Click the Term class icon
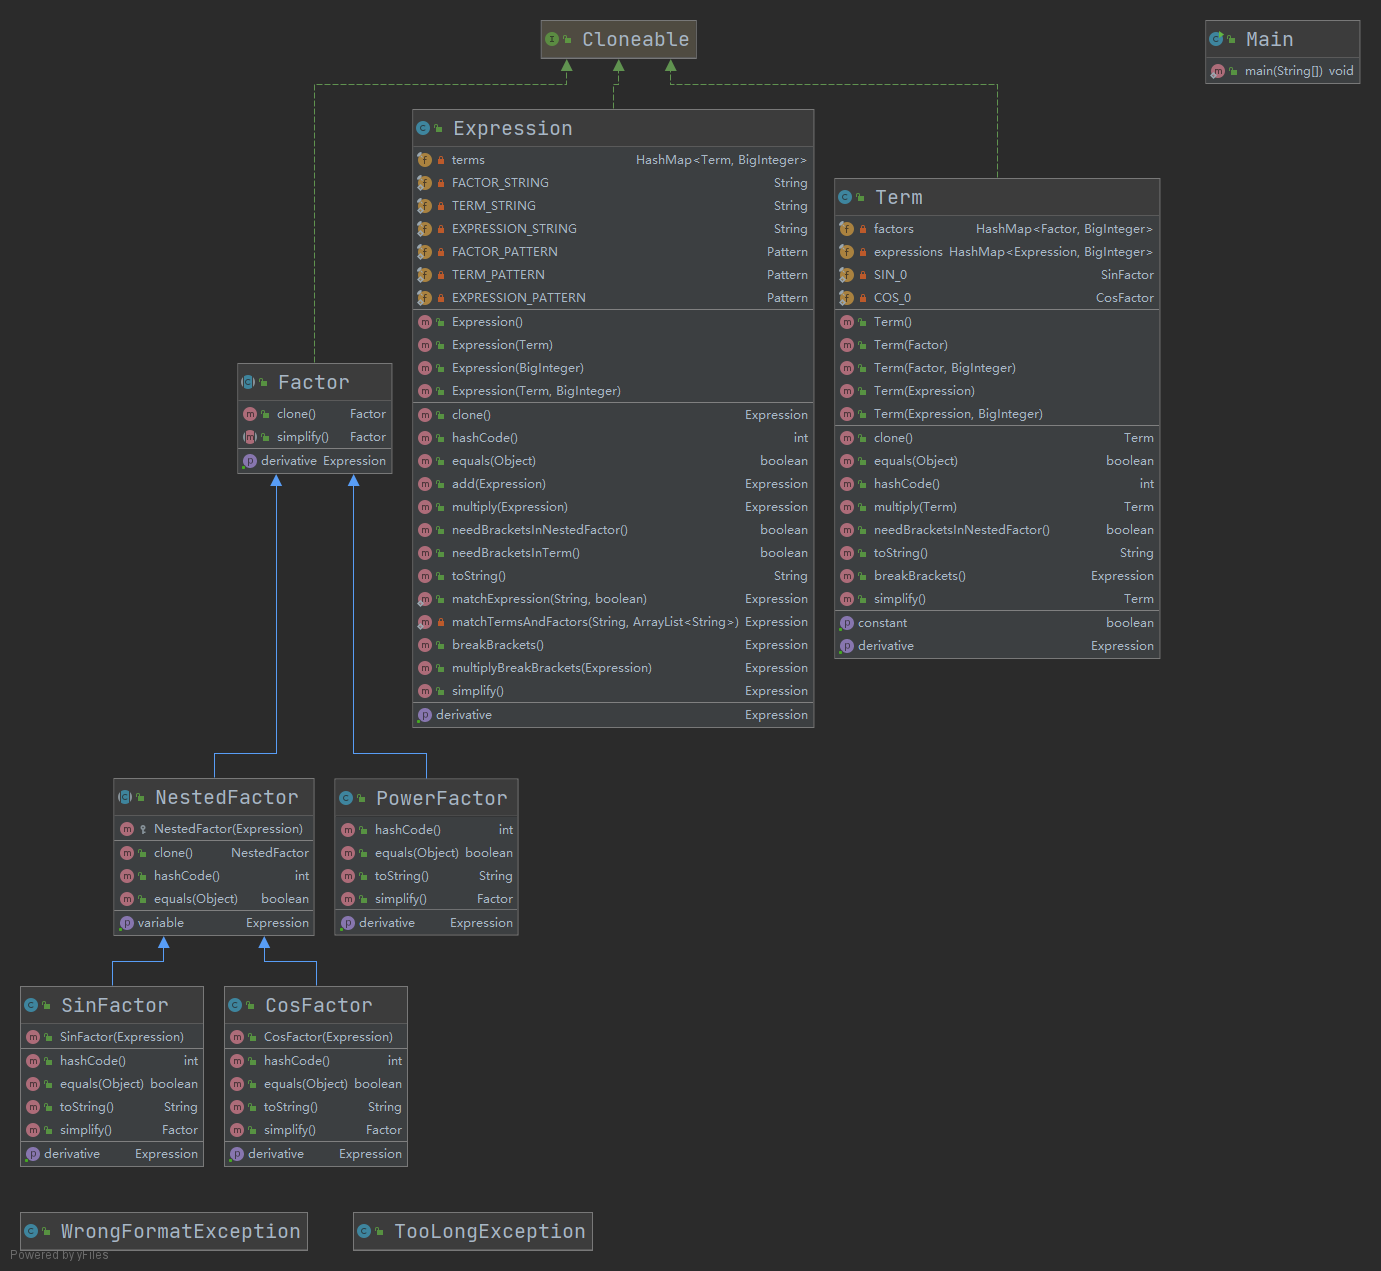Viewport: 1381px width, 1271px height. (845, 197)
